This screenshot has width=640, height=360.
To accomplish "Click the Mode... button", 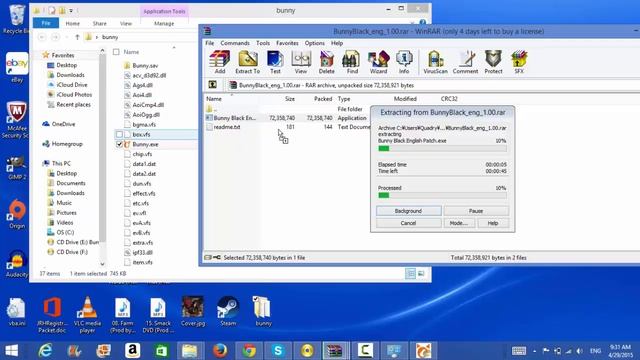I will (x=458, y=223).
